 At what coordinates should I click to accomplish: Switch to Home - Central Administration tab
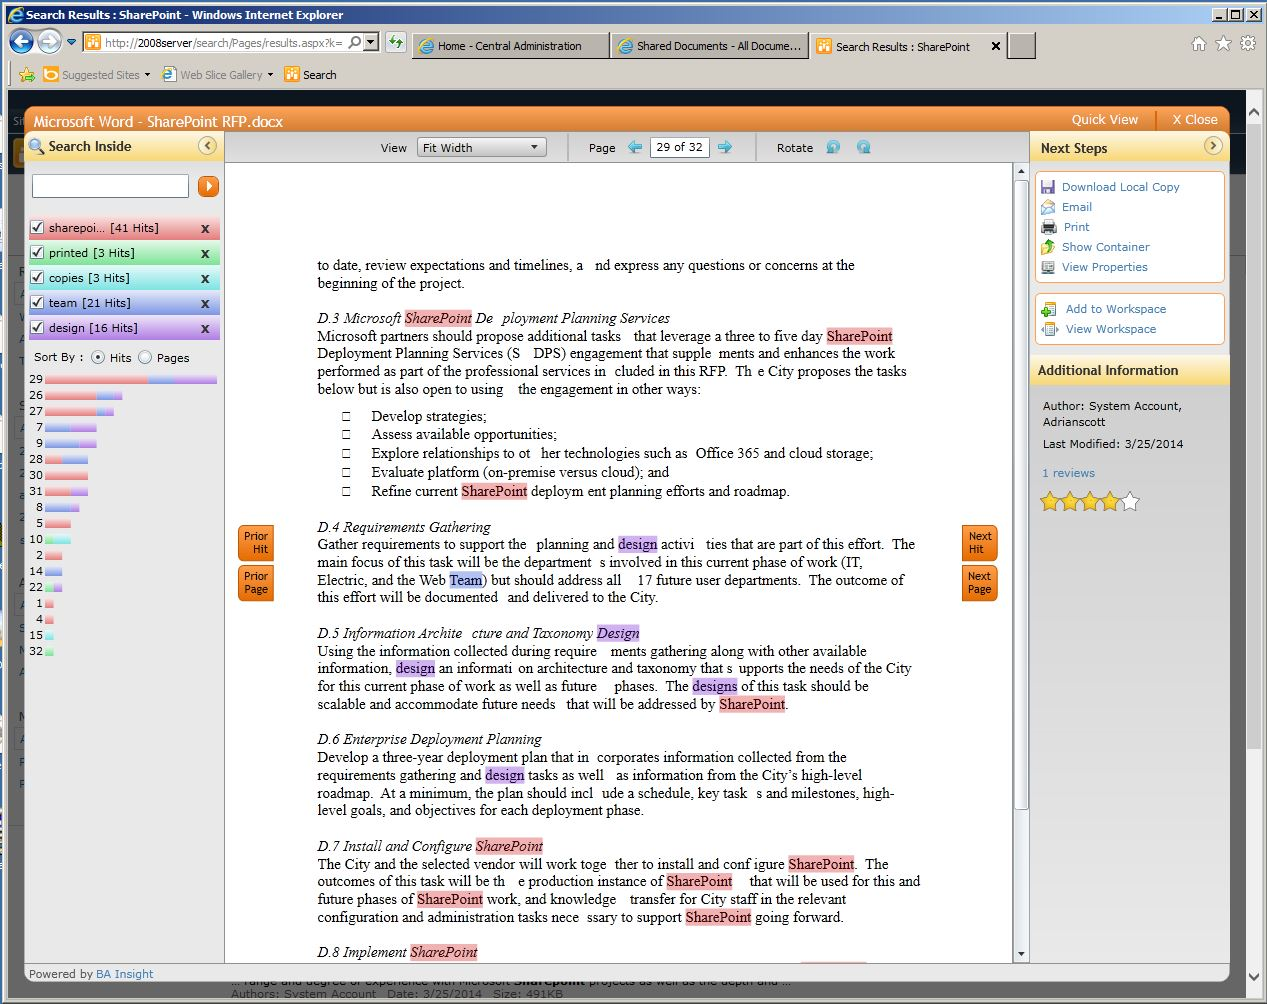[510, 46]
